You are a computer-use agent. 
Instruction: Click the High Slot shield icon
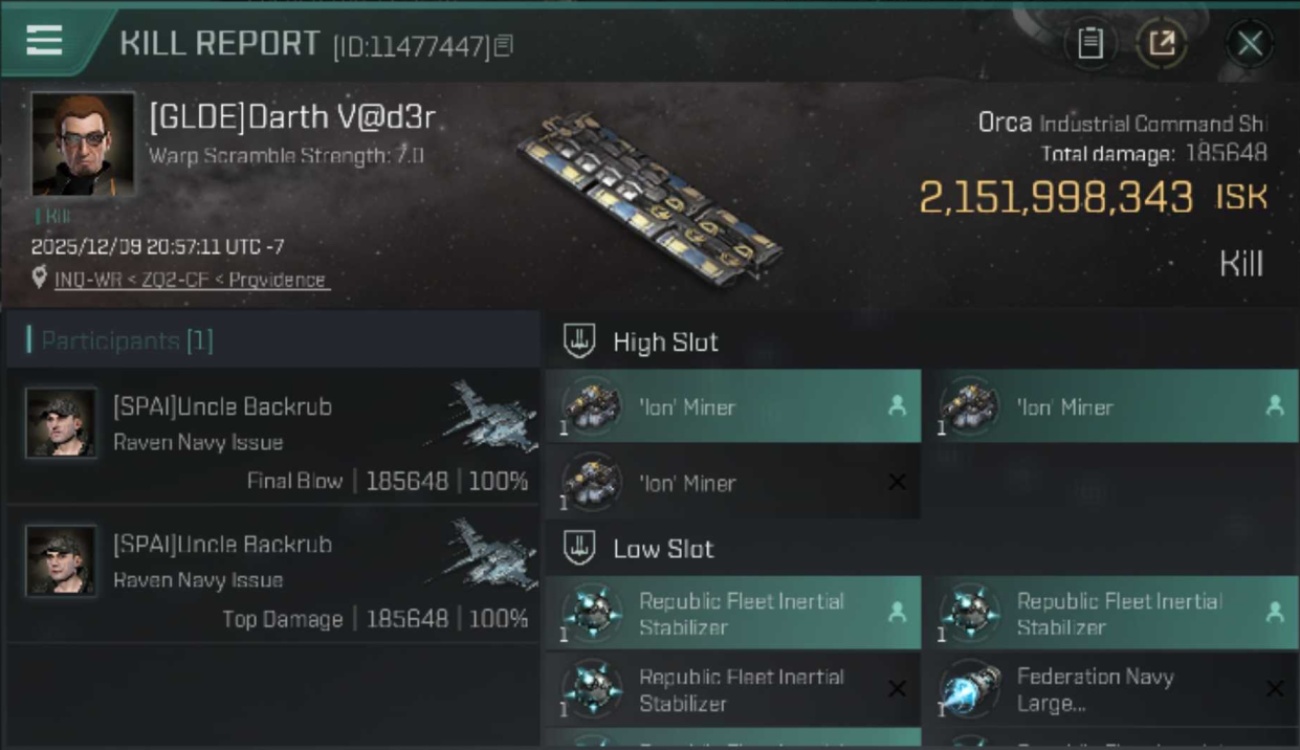[x=579, y=342]
